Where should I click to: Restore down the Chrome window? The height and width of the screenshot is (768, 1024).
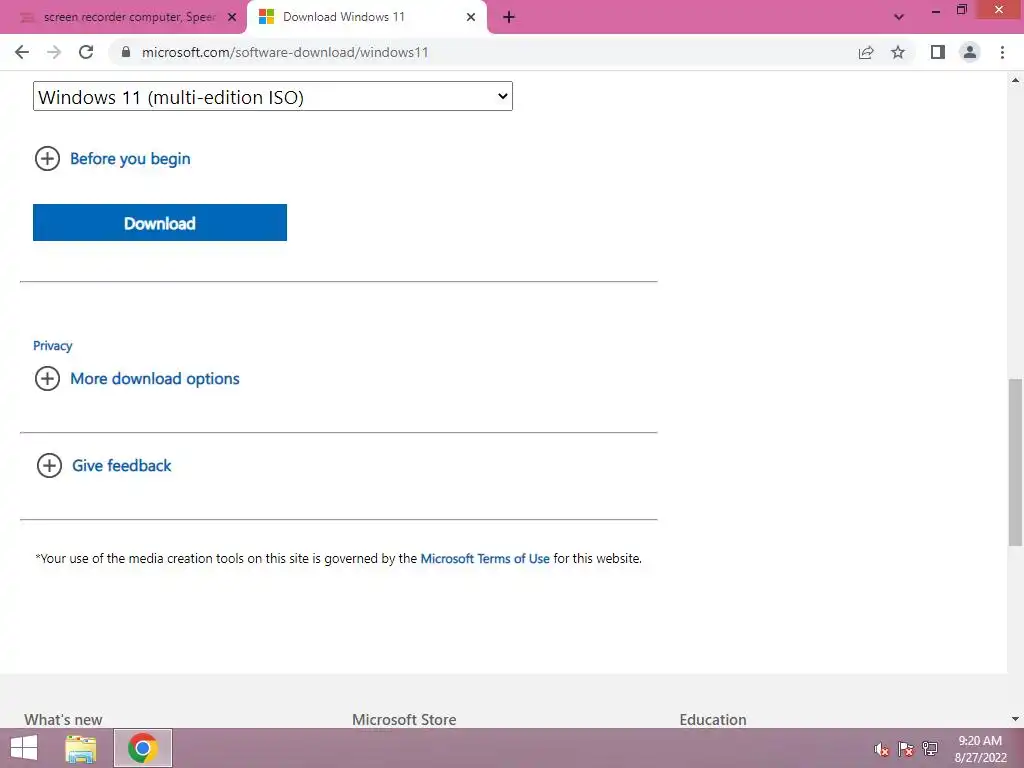961,10
